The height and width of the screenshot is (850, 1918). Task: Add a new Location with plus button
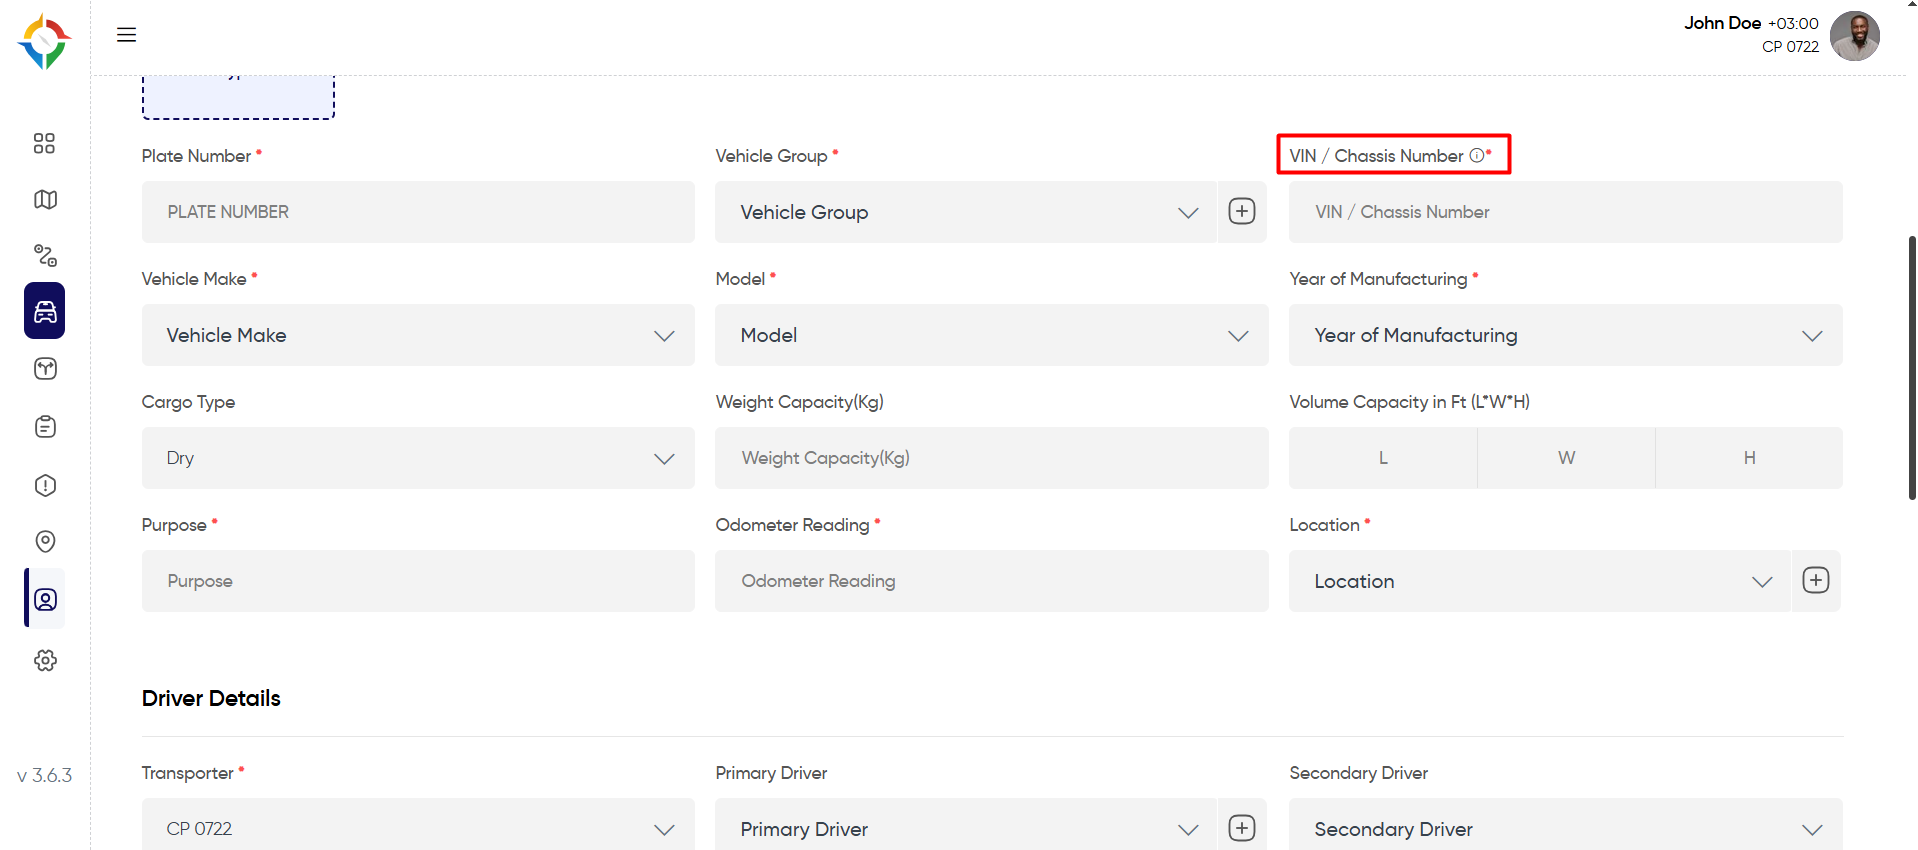[1816, 580]
